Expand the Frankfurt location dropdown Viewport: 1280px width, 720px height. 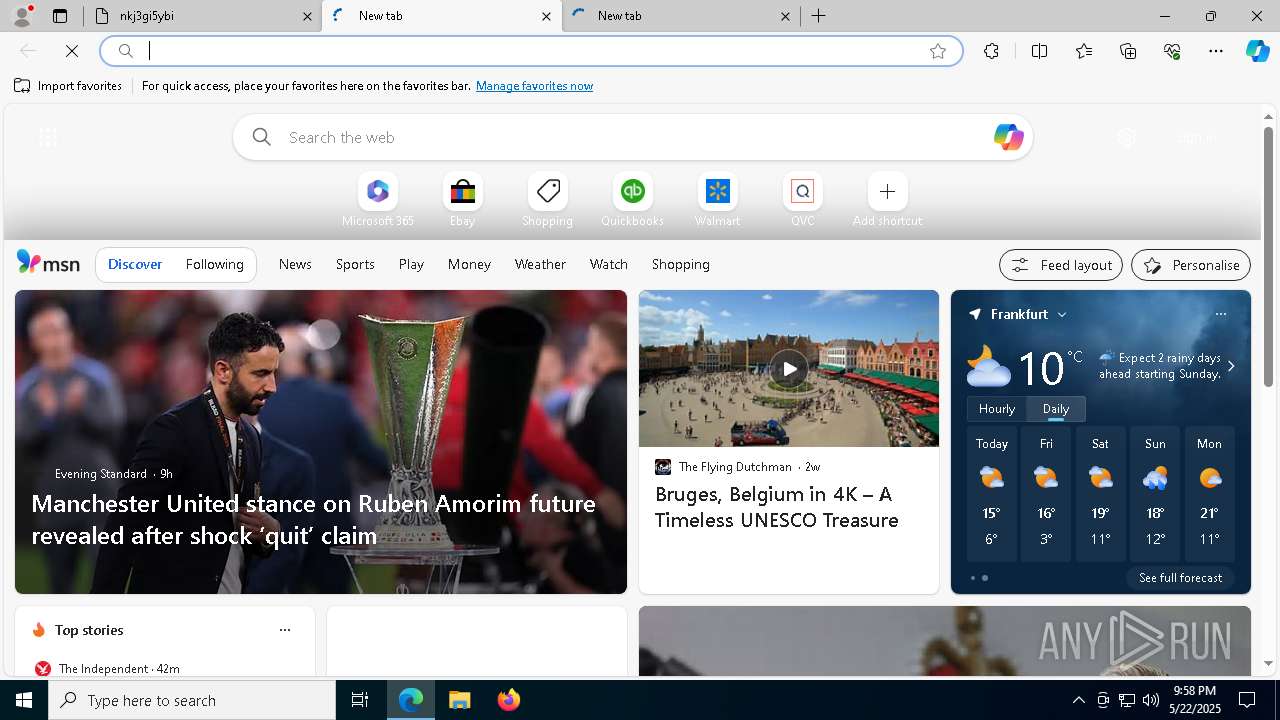click(1062, 314)
